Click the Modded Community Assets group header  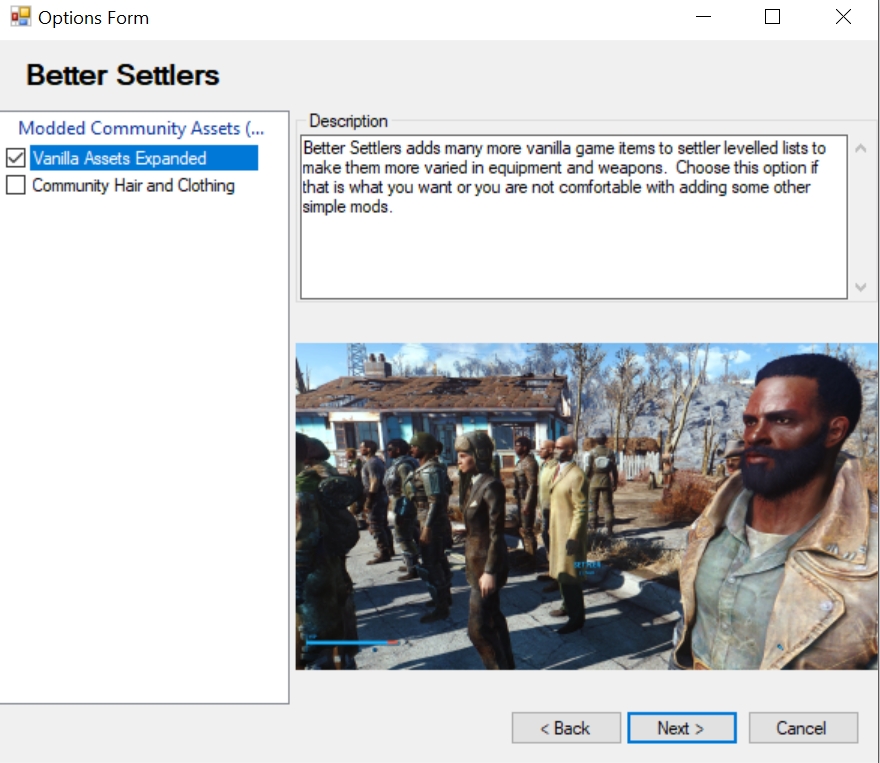[141, 128]
